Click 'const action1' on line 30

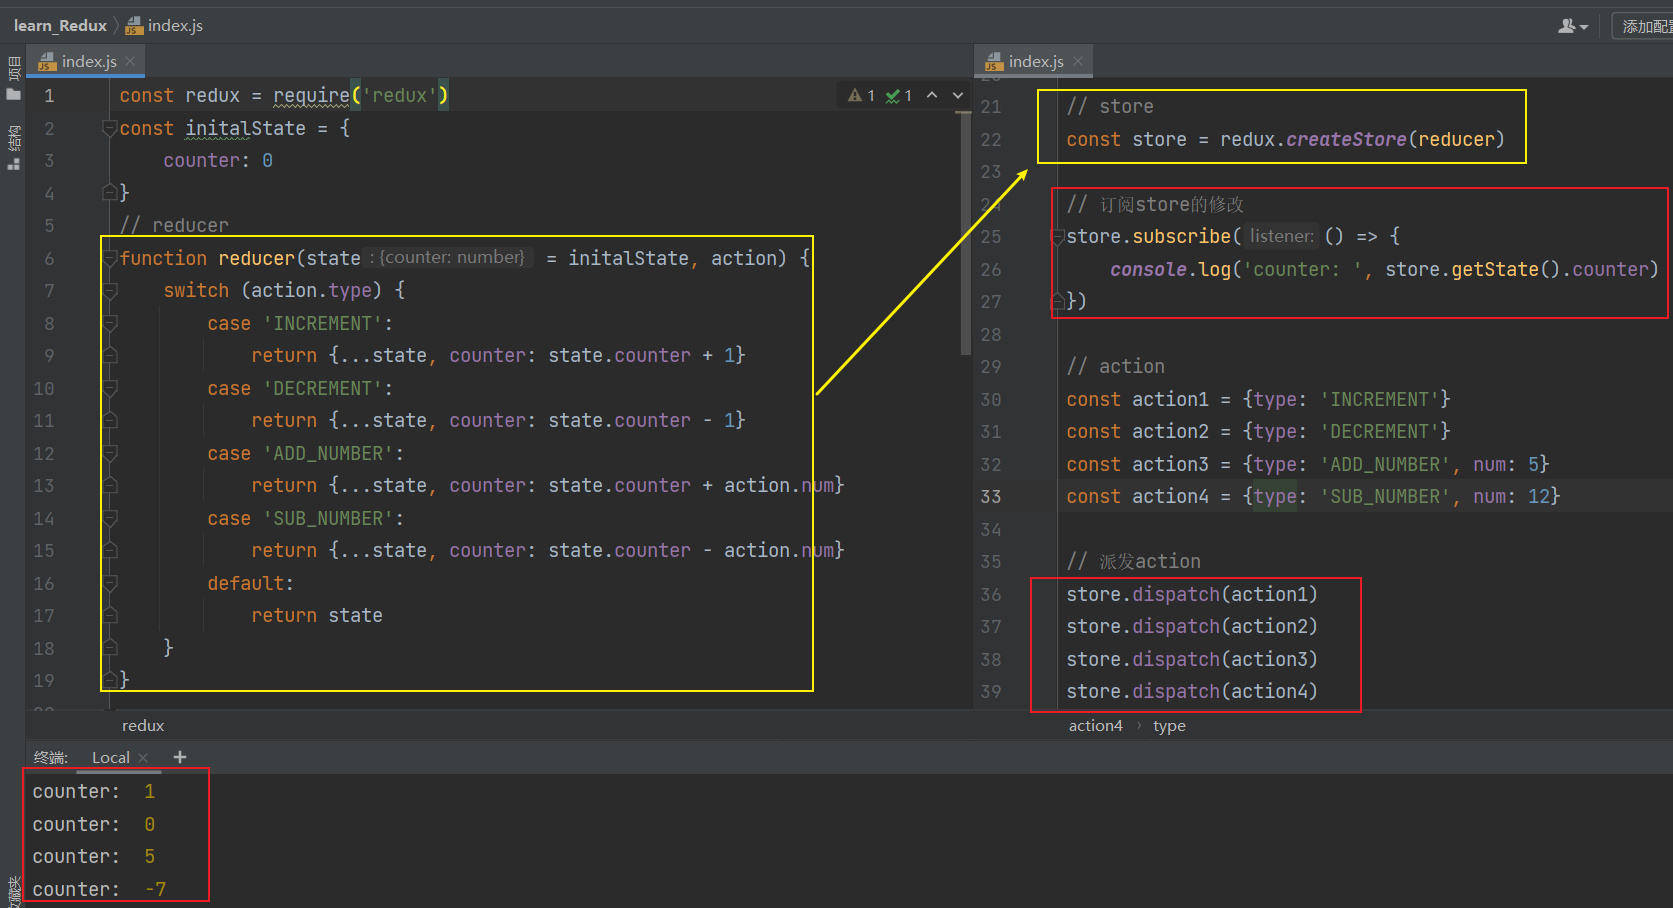[x=1137, y=399]
